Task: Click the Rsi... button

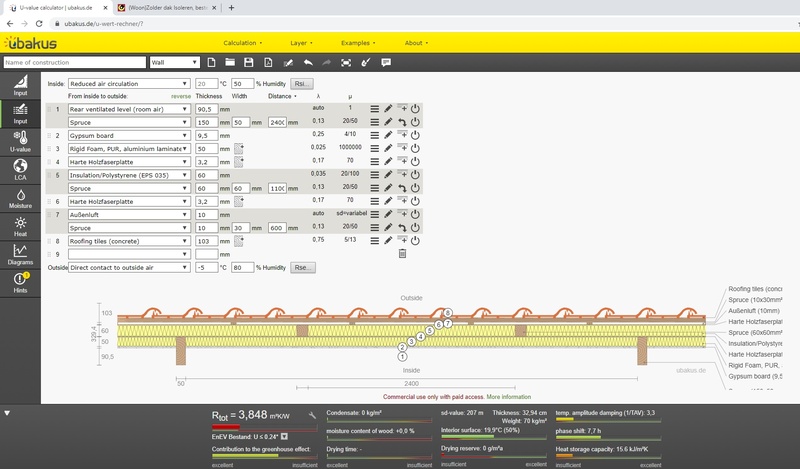Action: [302, 84]
